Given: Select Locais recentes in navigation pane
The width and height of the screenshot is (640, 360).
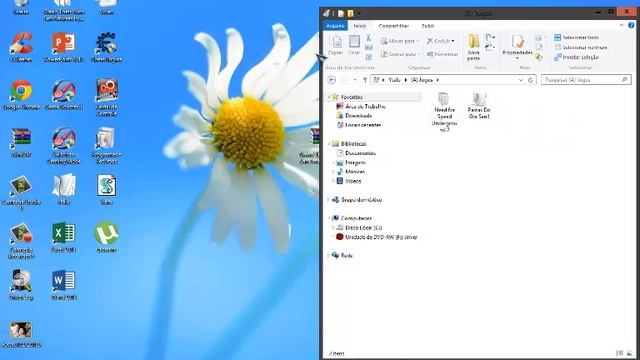Looking at the screenshot, I should 363,125.
